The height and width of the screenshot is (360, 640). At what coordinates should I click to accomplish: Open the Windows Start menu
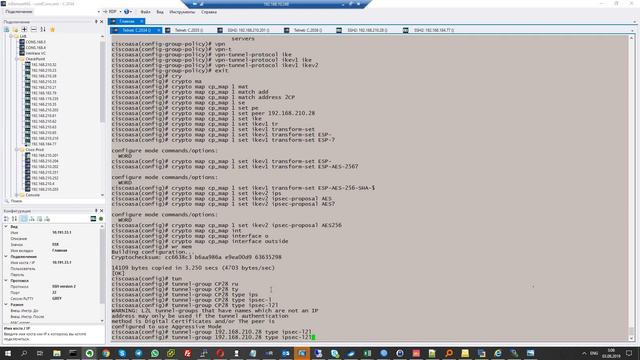(7, 353)
